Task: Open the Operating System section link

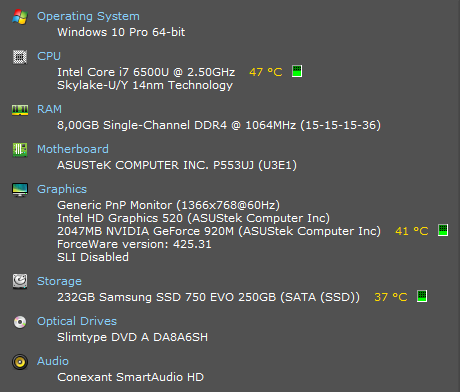Action: tap(88, 16)
